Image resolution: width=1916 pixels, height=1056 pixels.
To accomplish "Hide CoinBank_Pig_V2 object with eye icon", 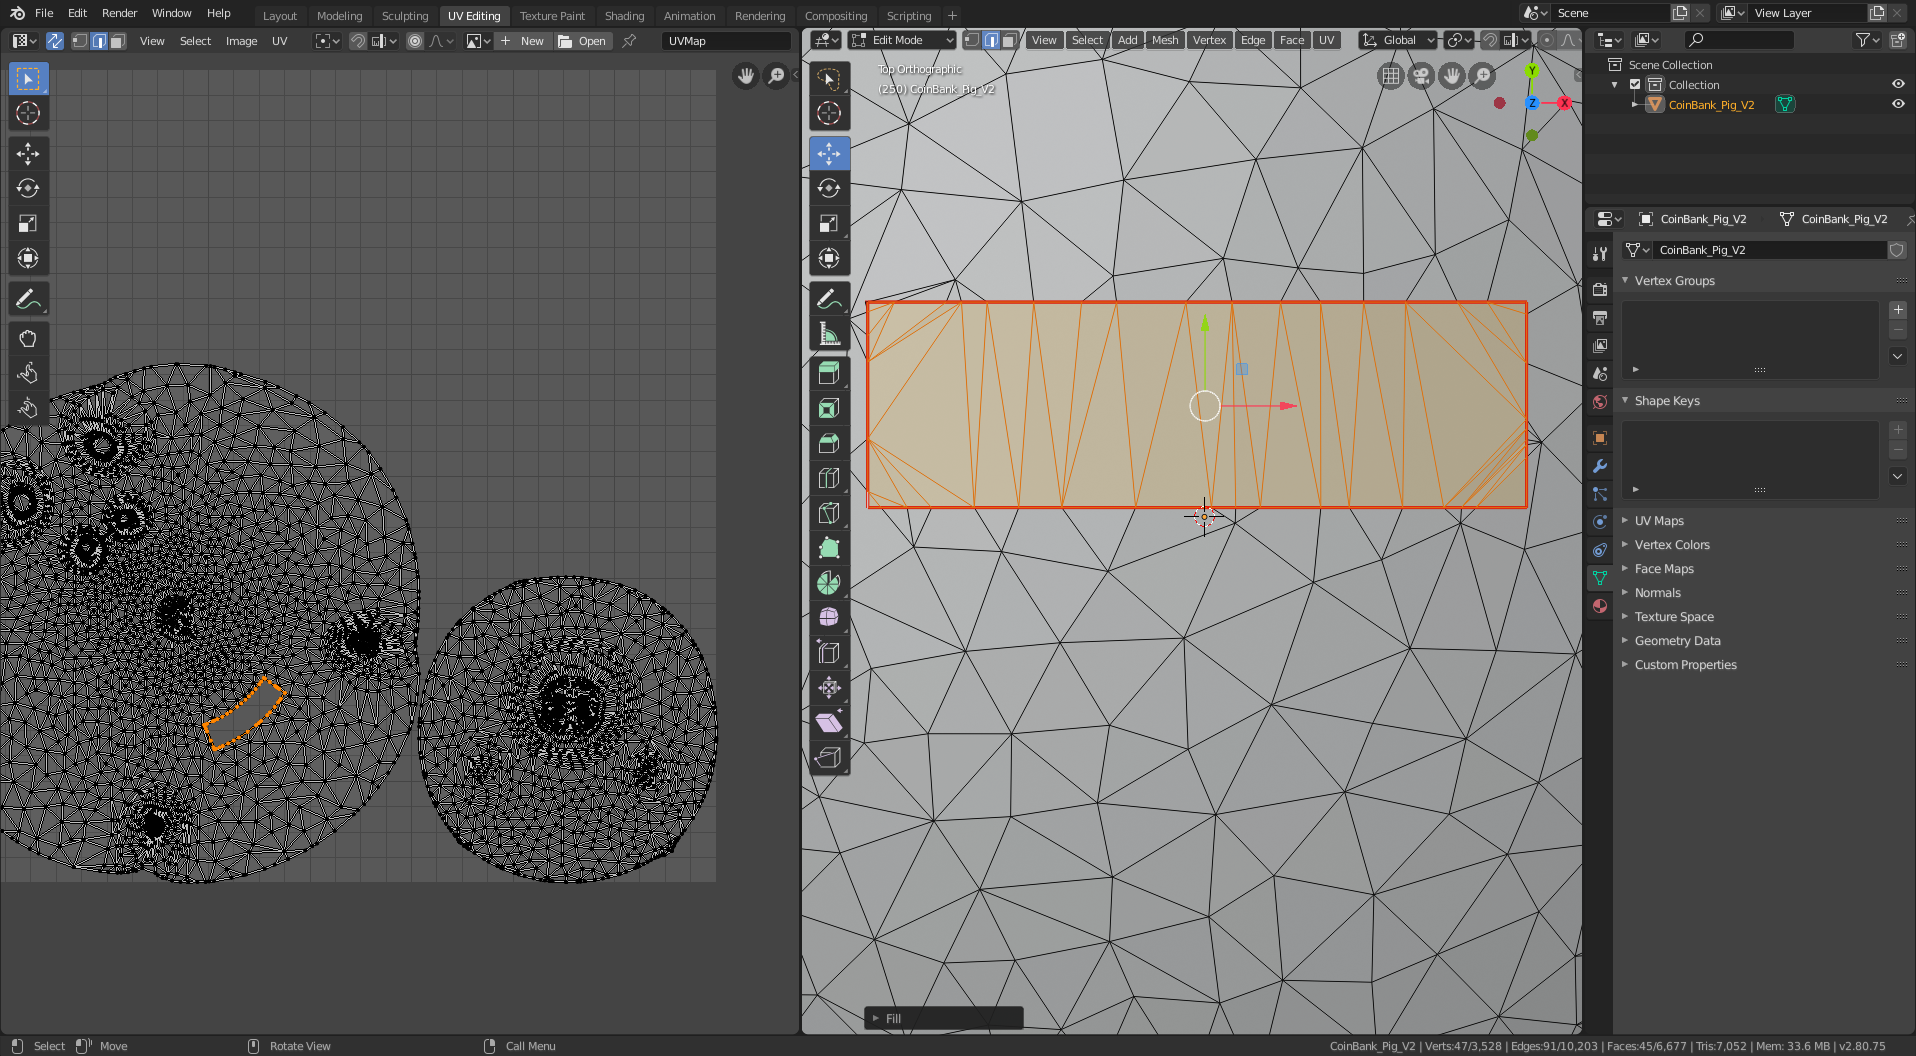I will coord(1897,104).
